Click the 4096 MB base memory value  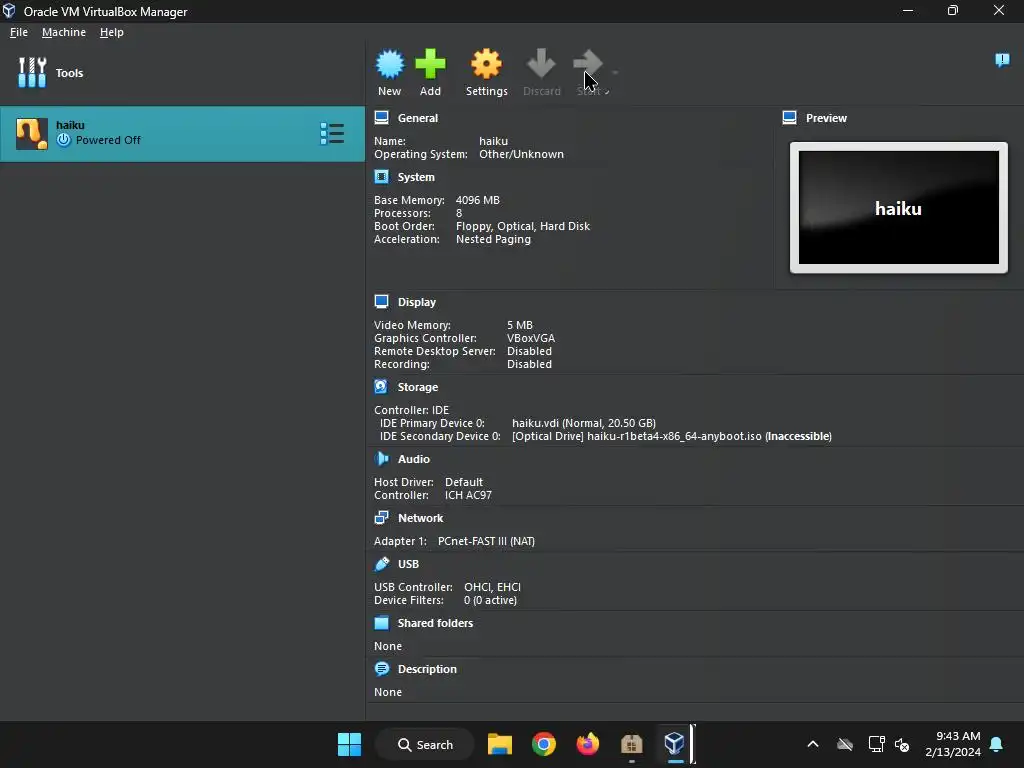point(477,200)
